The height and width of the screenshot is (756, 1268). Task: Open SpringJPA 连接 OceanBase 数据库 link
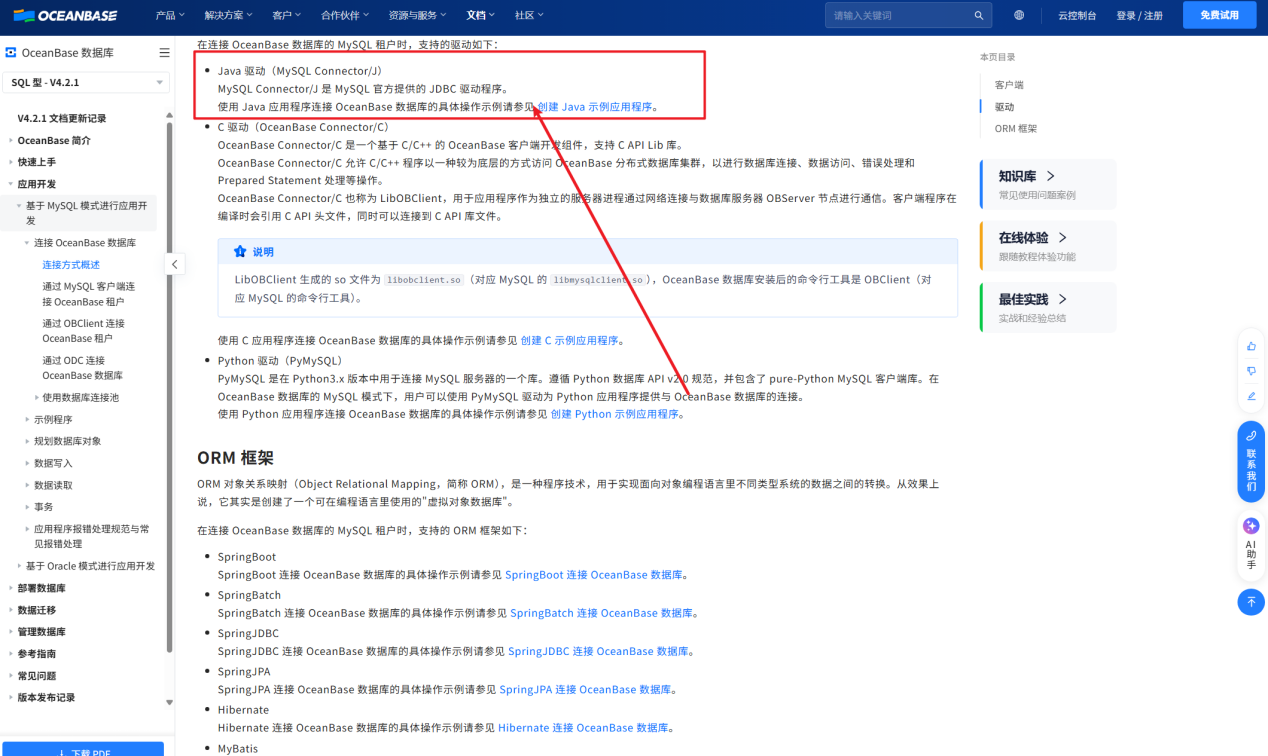(585, 690)
